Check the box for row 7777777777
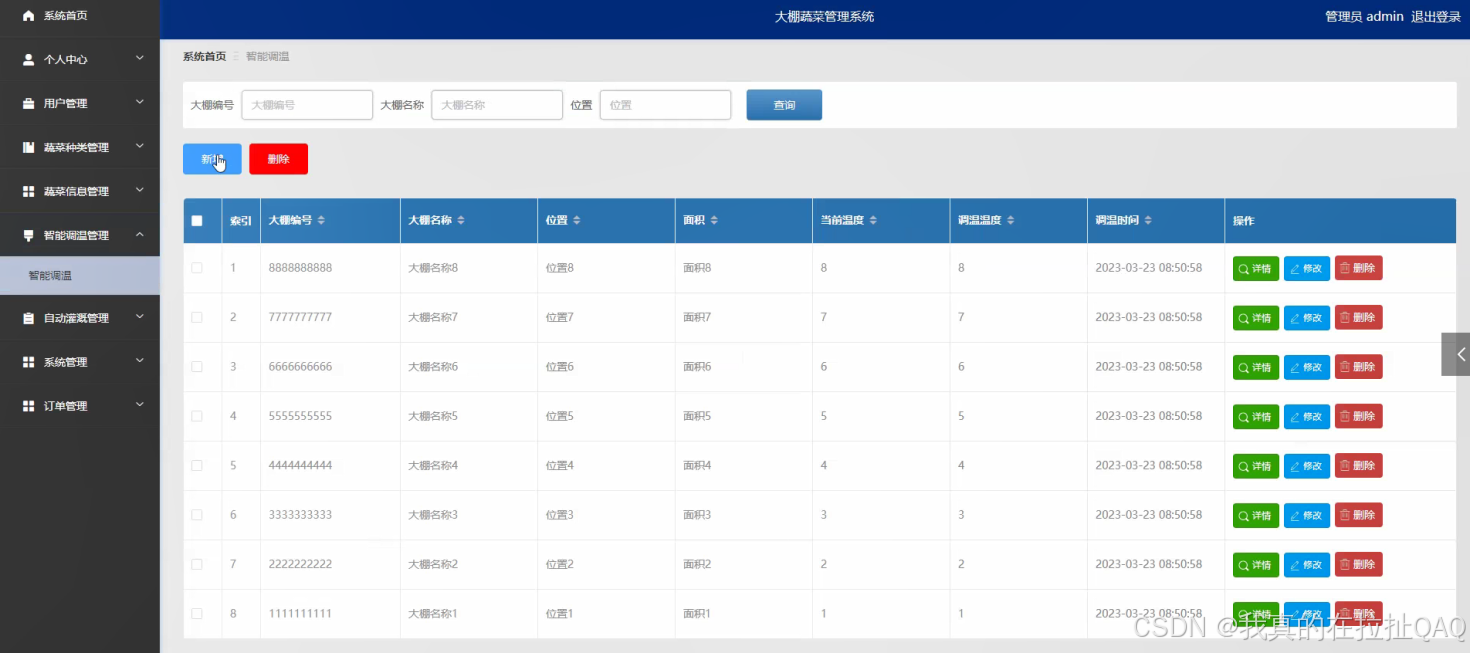 (x=197, y=317)
